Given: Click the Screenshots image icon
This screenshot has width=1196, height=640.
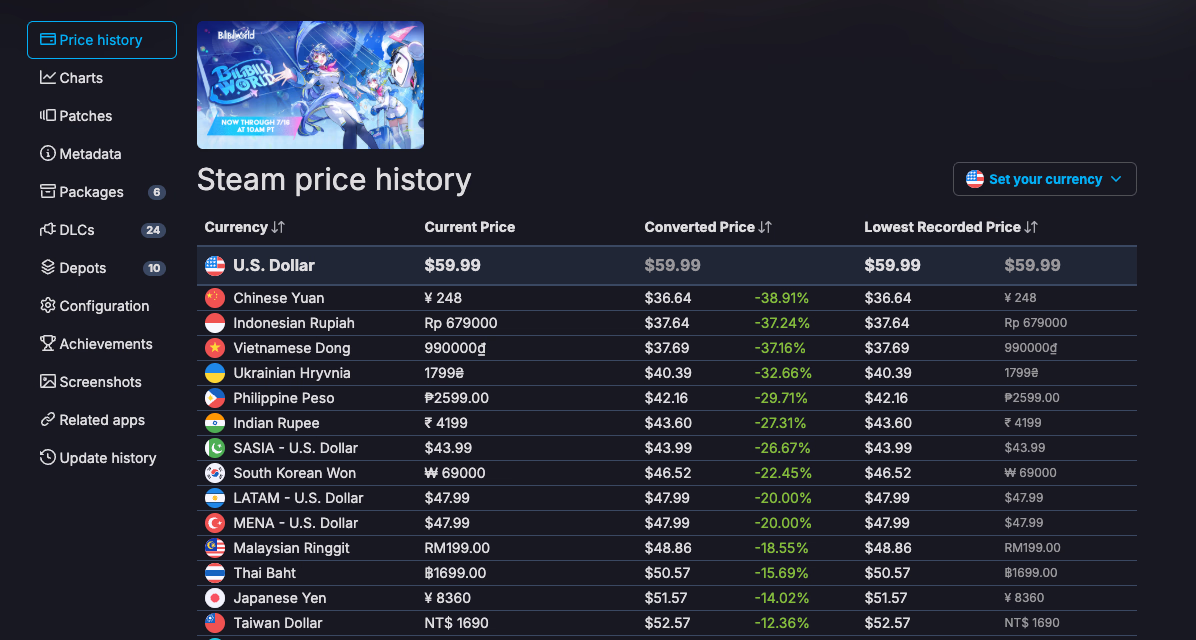Looking at the screenshot, I should [x=47, y=381].
